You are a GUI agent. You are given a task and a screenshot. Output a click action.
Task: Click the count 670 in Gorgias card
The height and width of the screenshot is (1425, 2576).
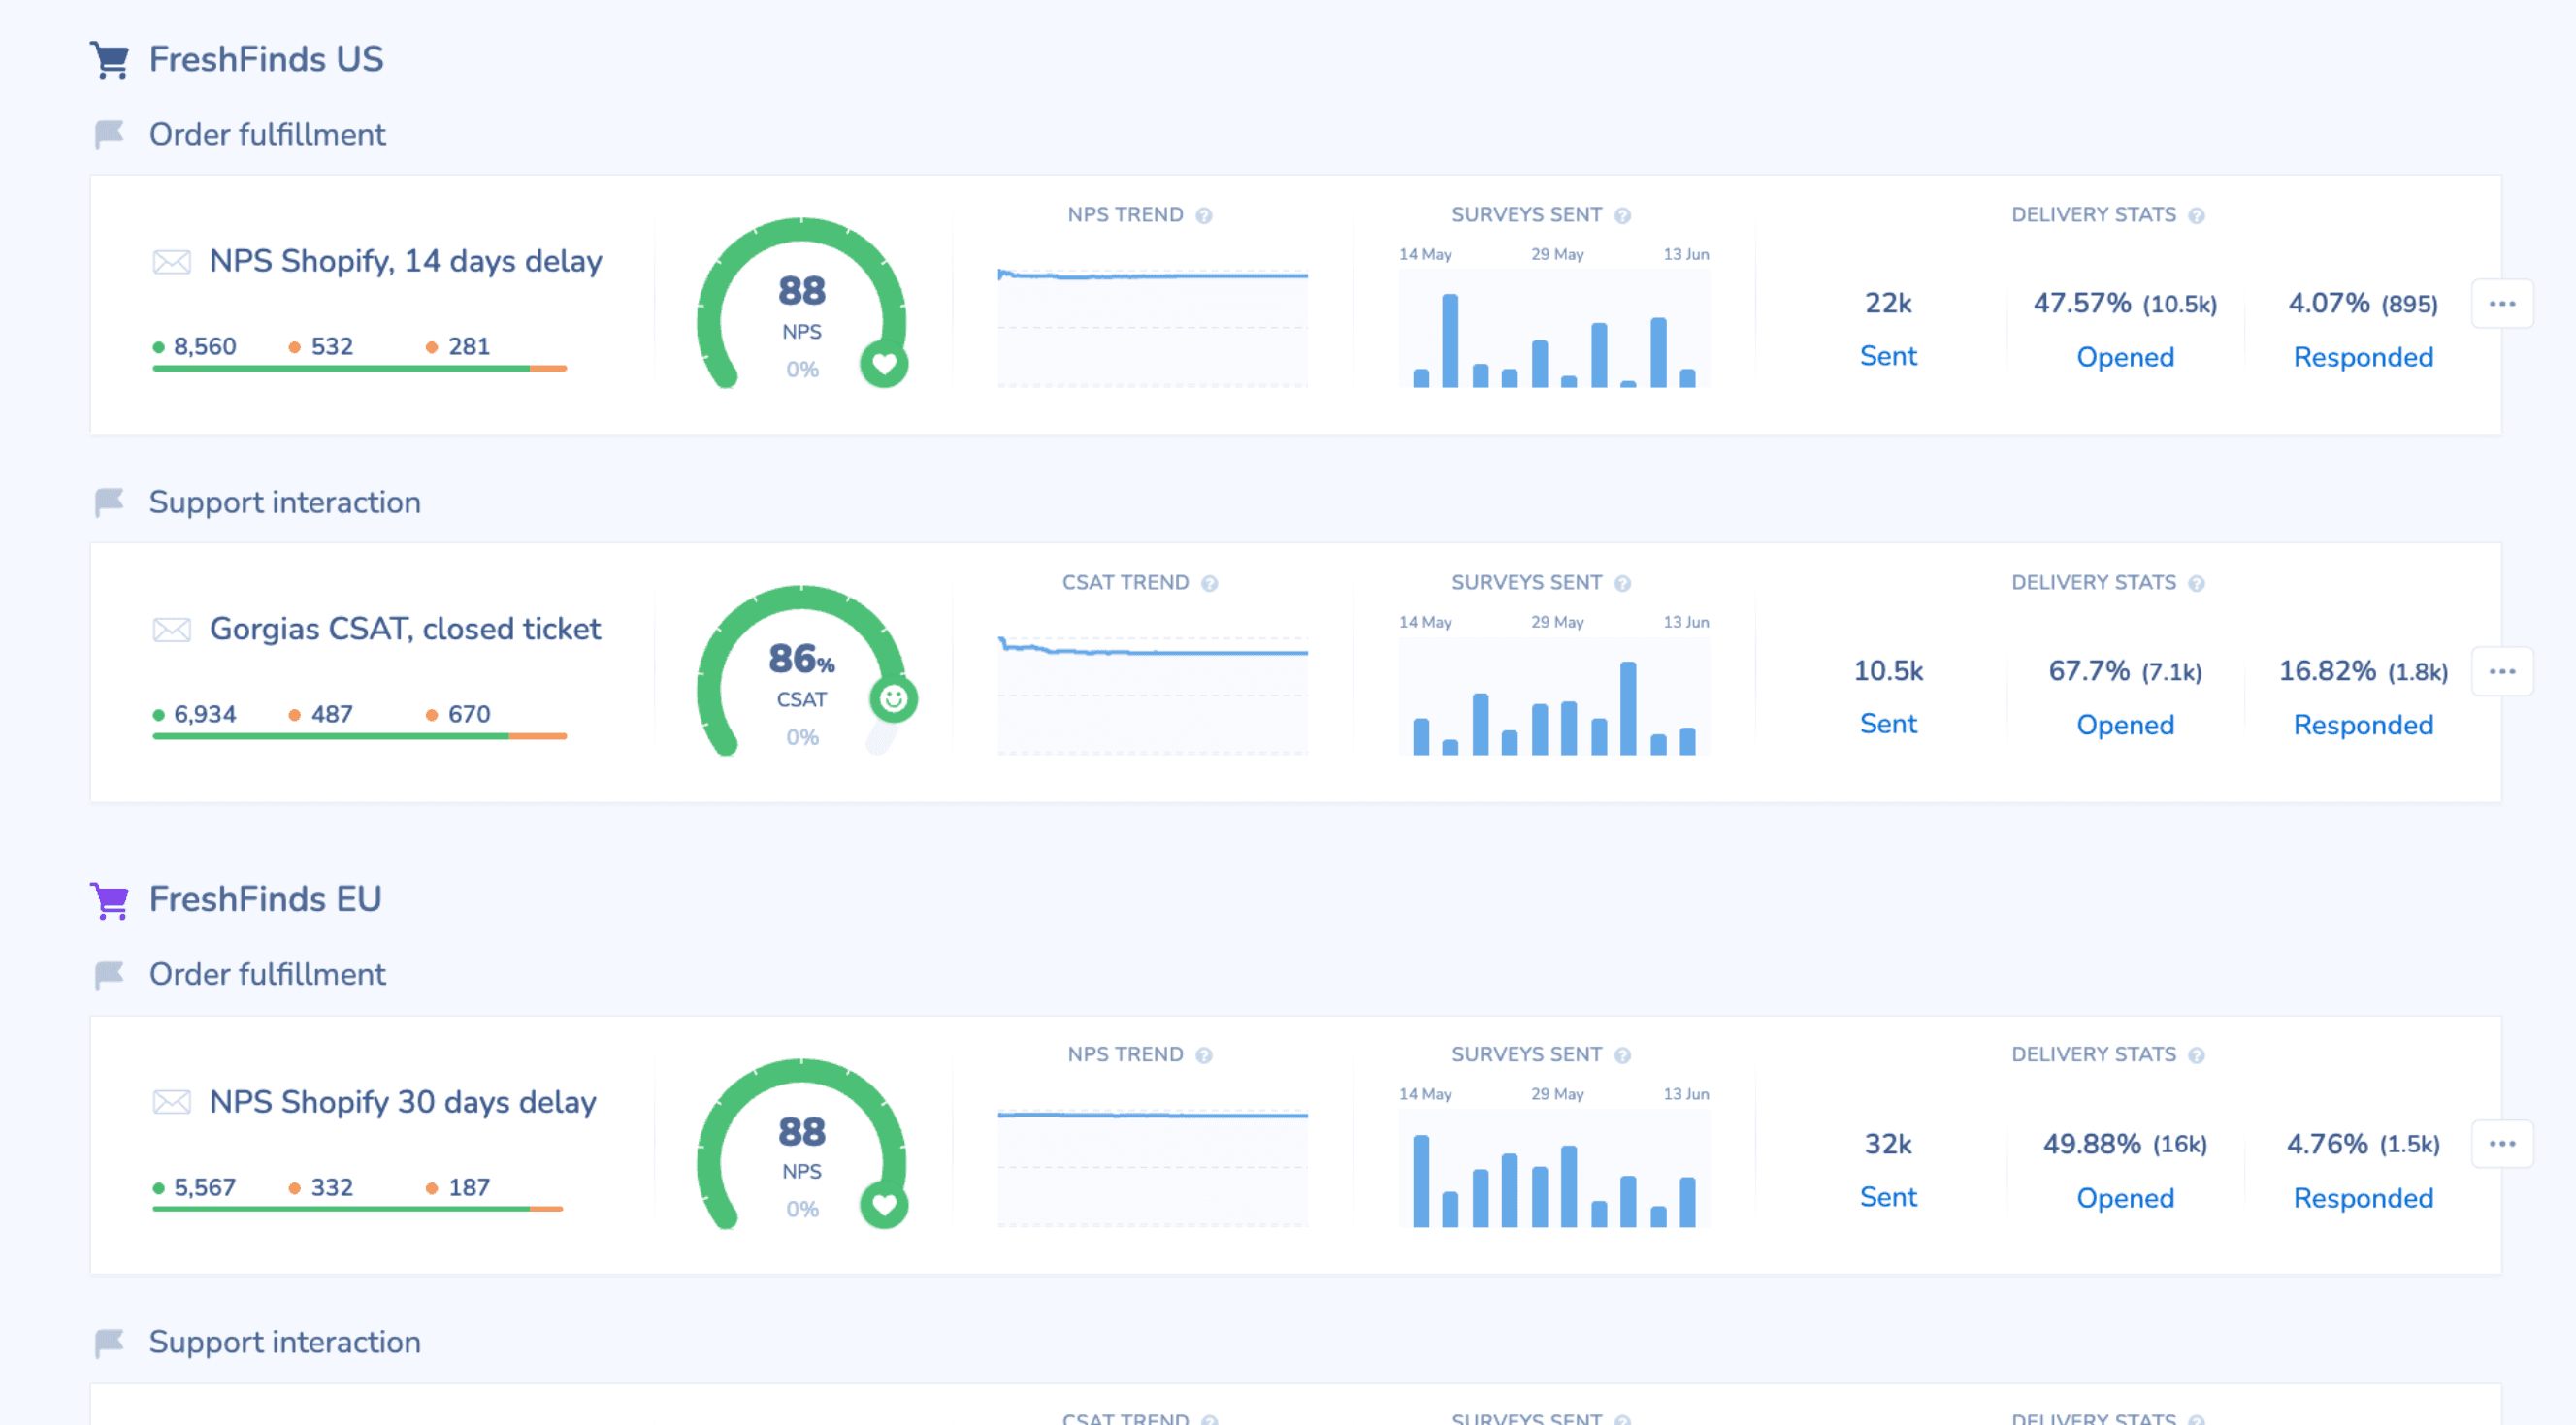[x=469, y=714]
